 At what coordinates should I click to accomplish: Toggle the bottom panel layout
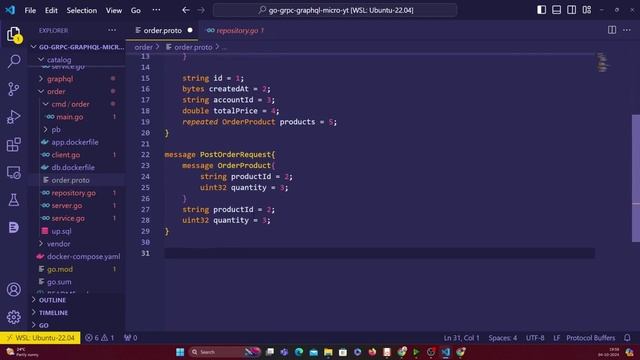[556, 10]
